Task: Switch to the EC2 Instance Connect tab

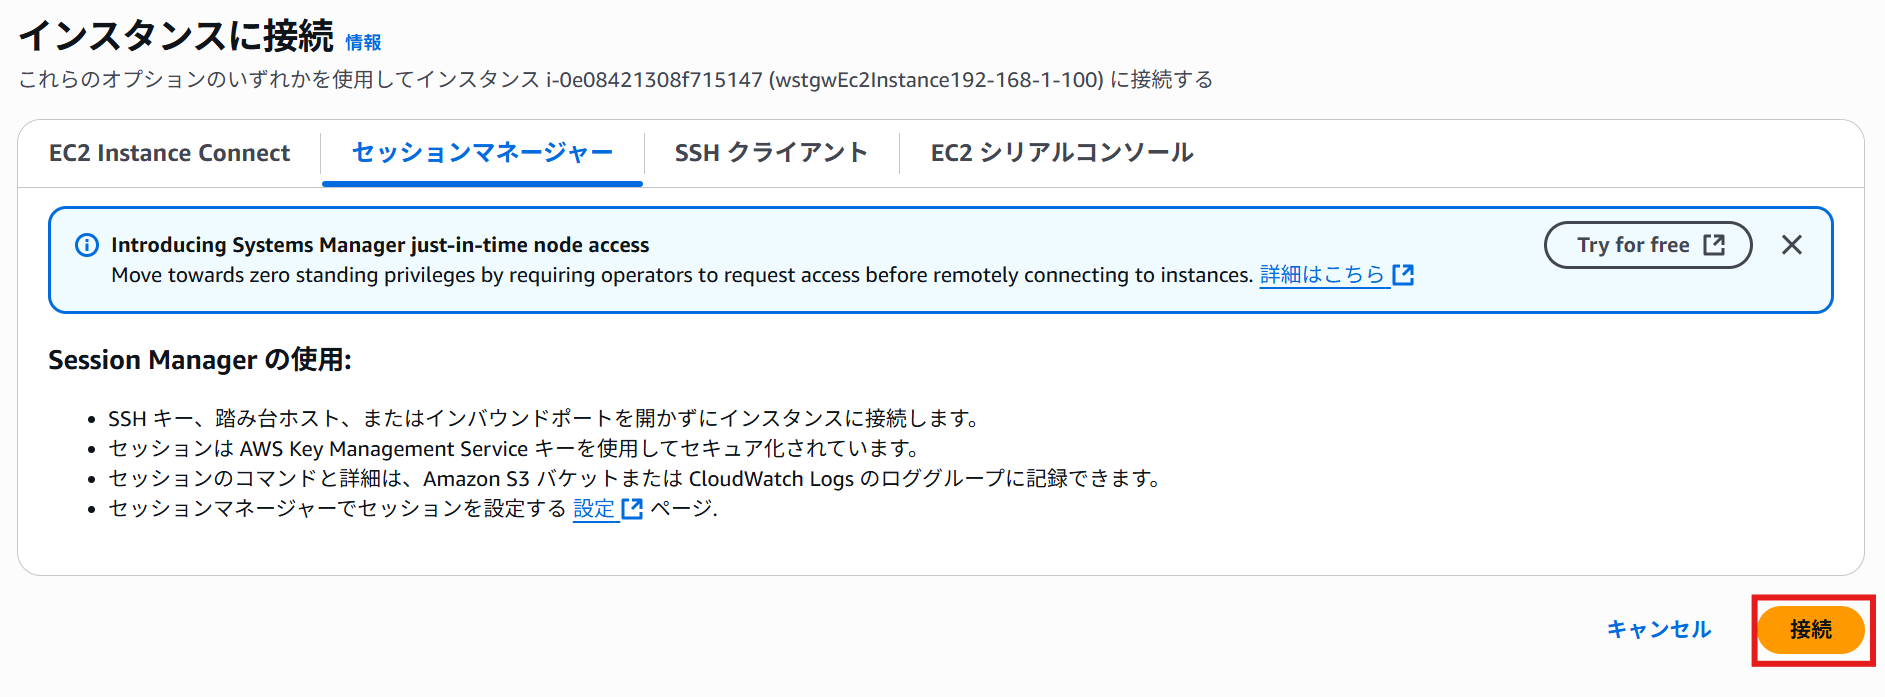Action: click(169, 153)
